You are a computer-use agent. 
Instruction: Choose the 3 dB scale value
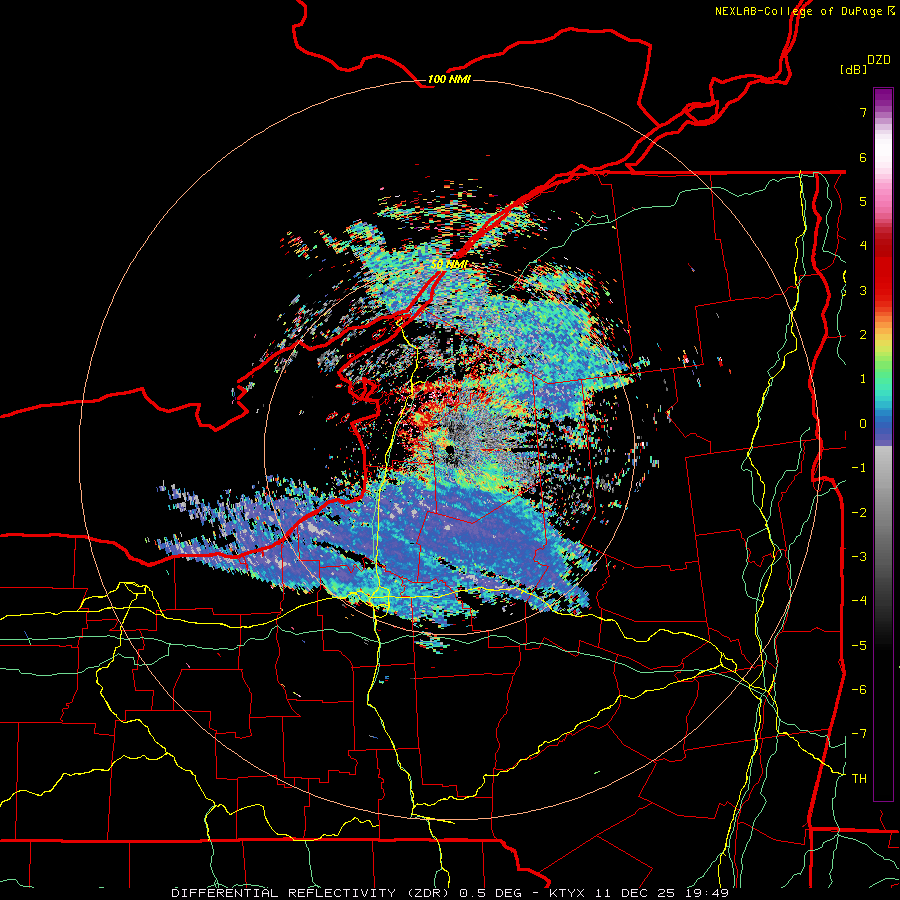pos(863,290)
